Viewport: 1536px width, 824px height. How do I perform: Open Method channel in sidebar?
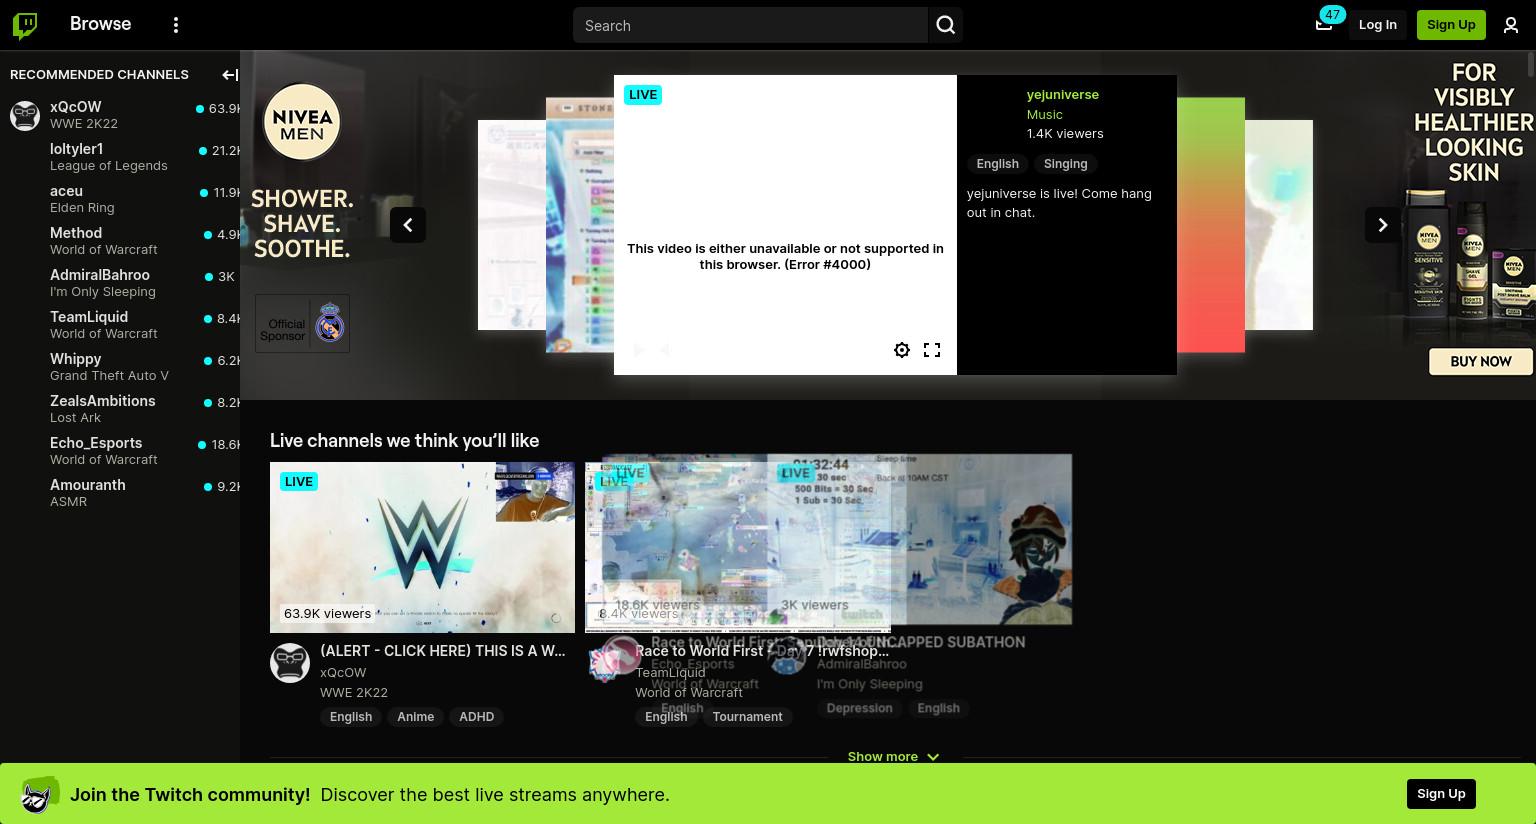click(120, 241)
